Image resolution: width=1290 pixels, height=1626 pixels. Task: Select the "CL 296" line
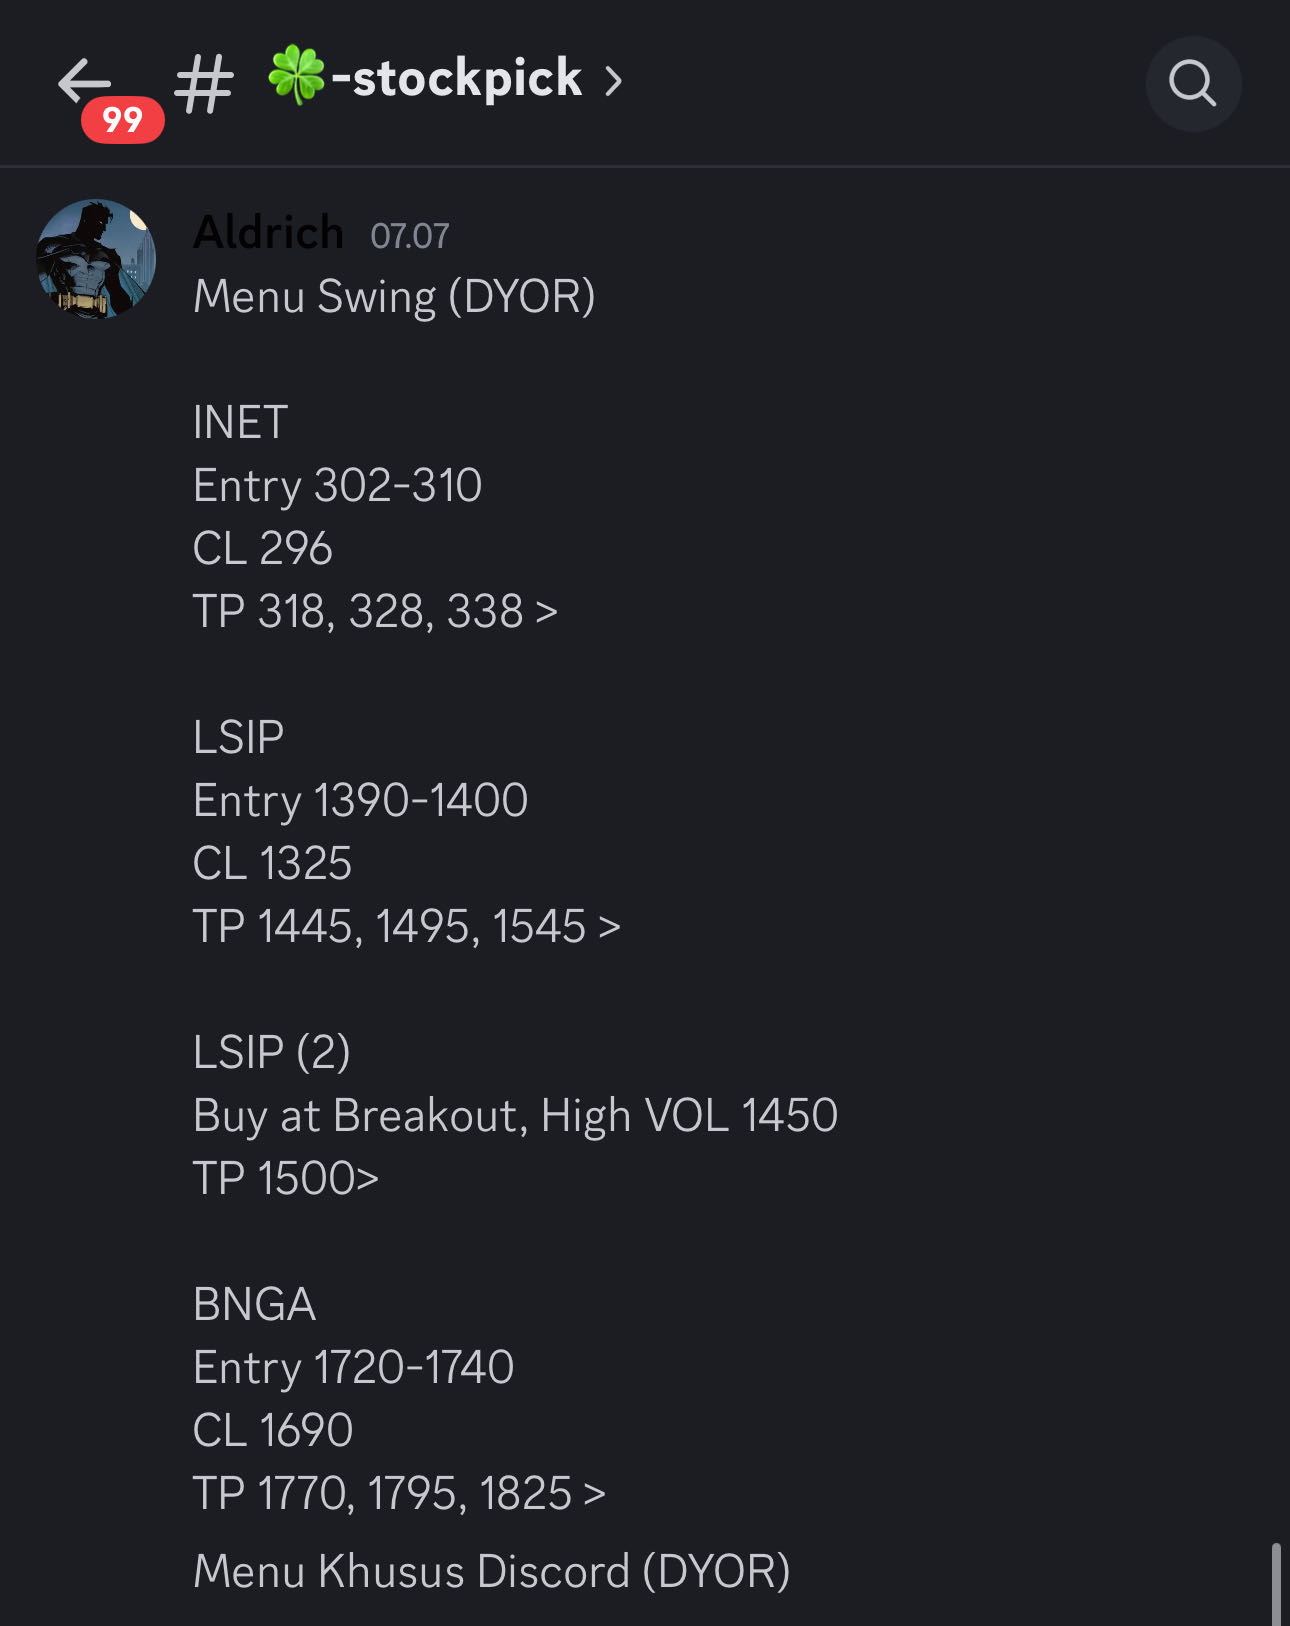click(x=262, y=548)
